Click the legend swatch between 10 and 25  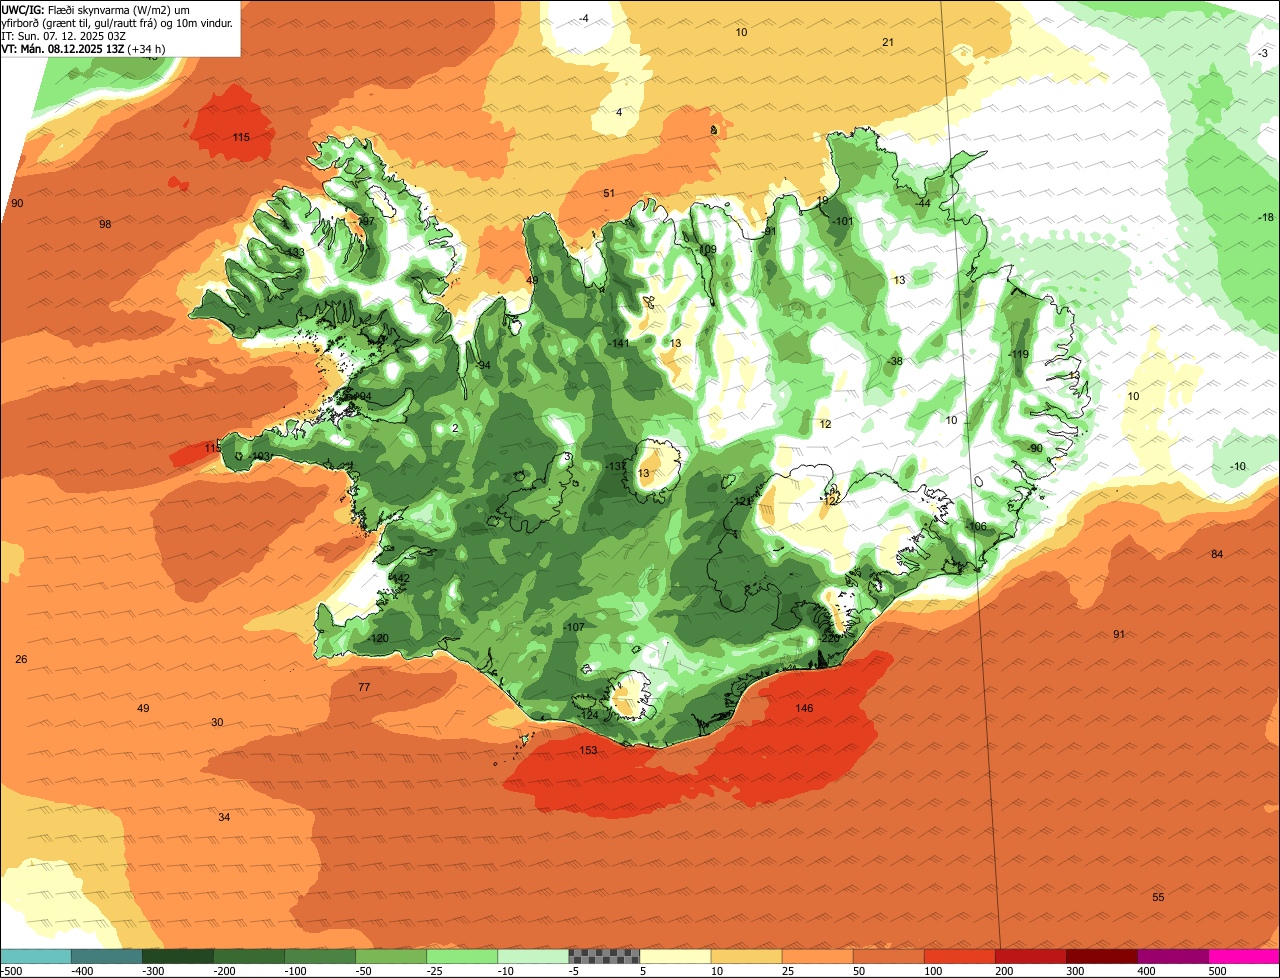[x=746, y=955]
